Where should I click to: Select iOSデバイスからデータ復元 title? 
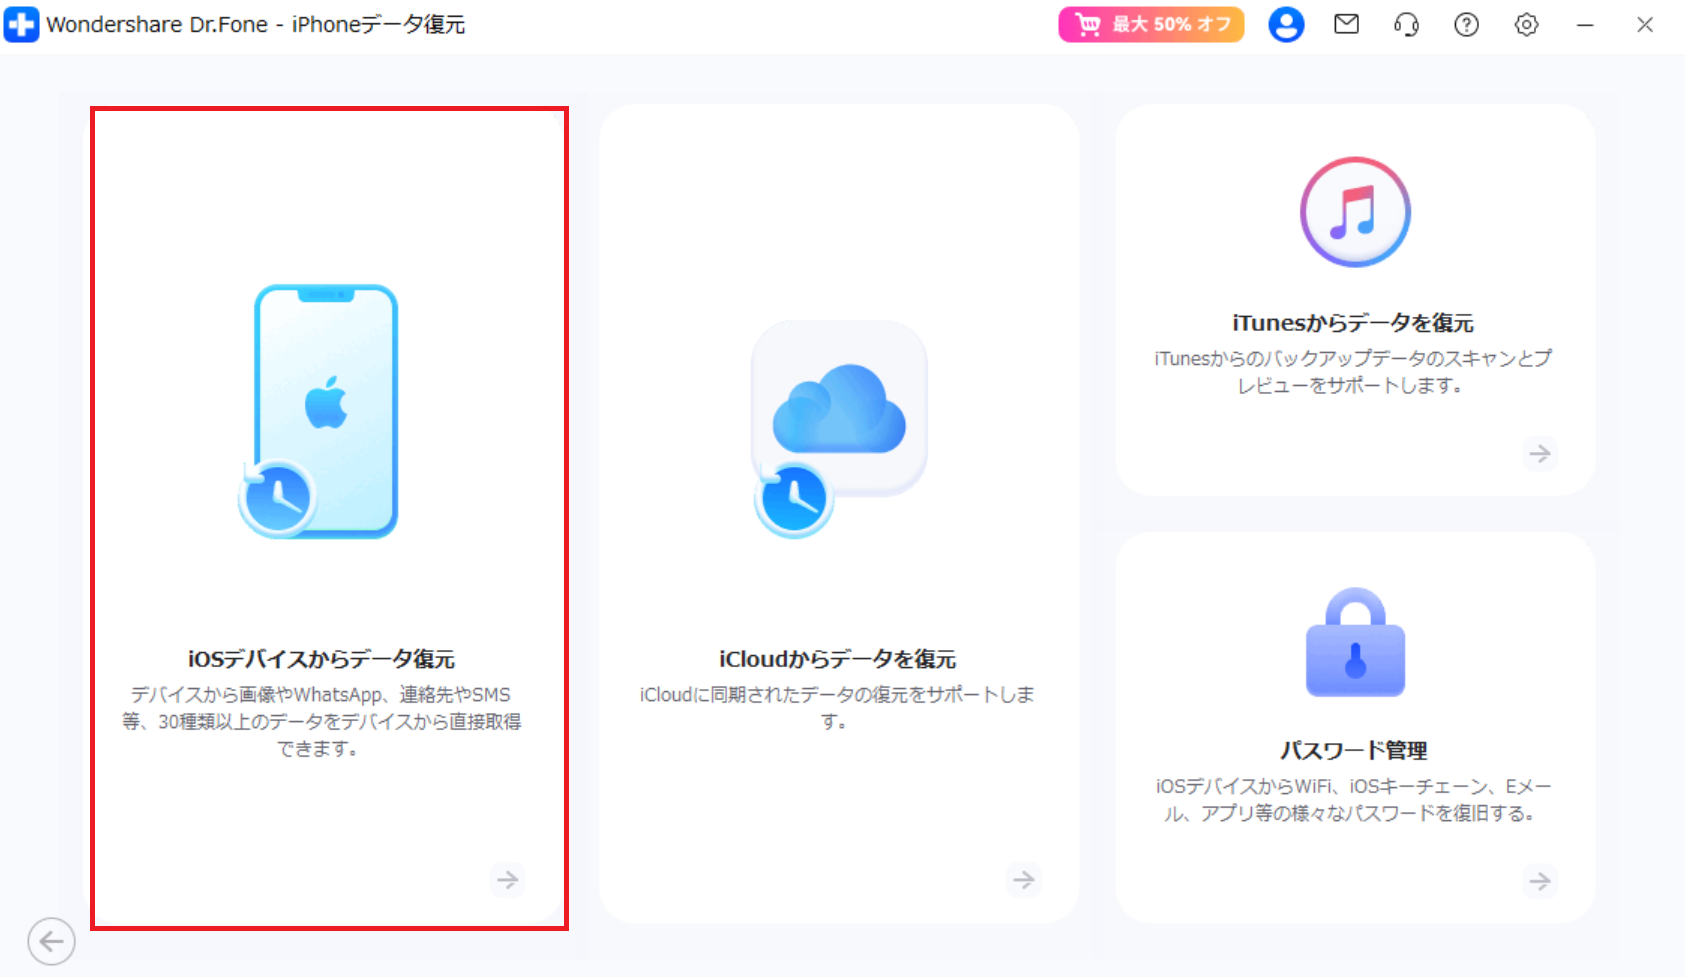[x=321, y=659]
